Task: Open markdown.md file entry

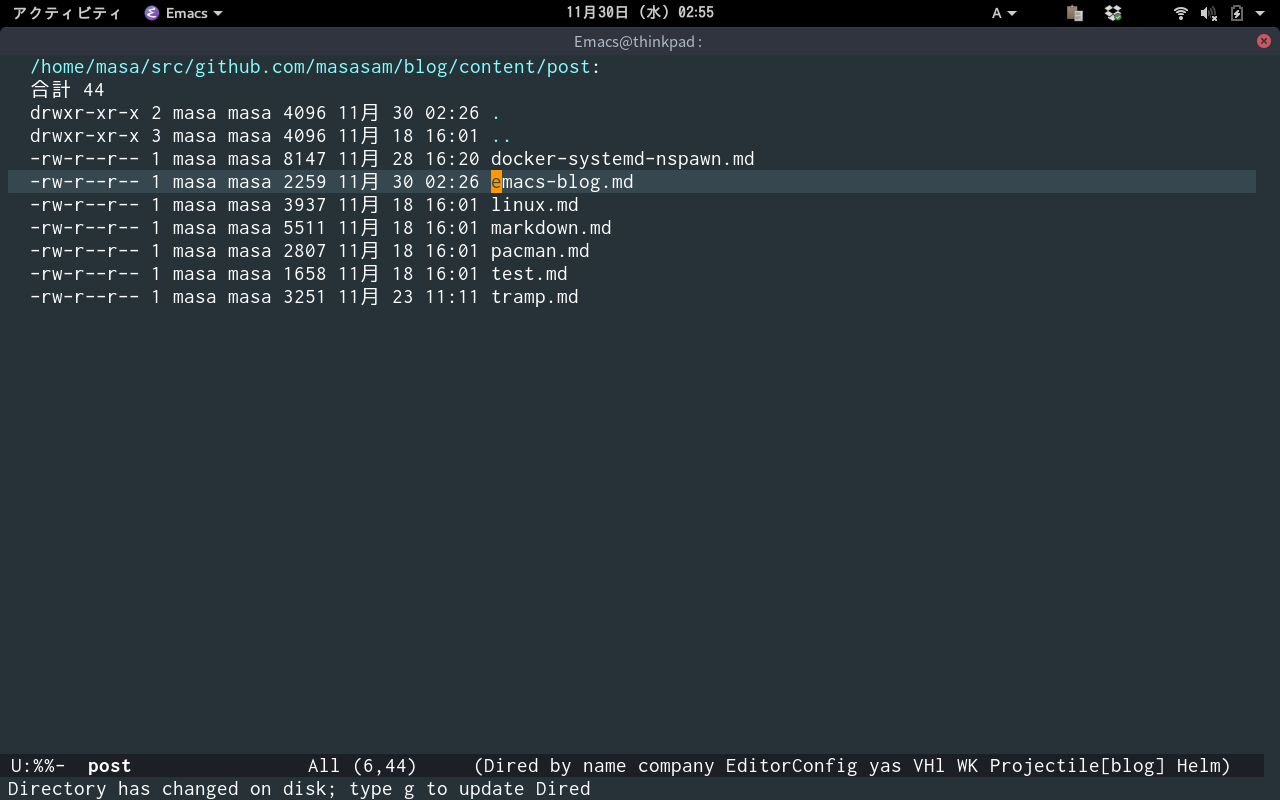Action: (551, 228)
